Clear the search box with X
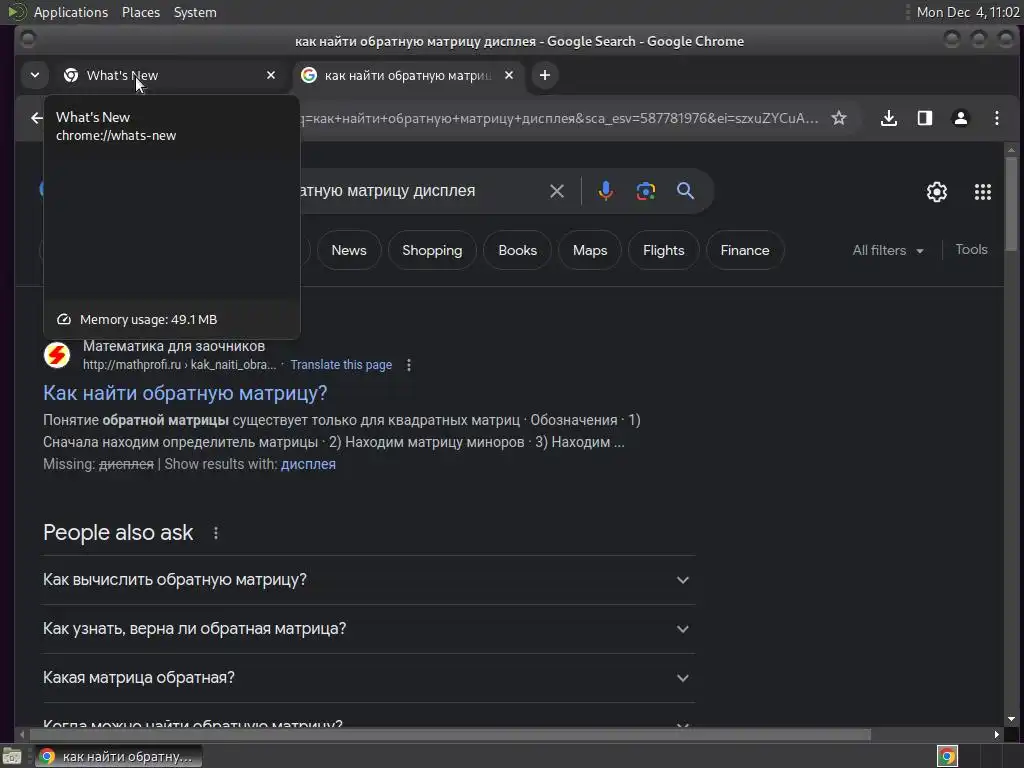The image size is (1024, 768). tap(557, 191)
